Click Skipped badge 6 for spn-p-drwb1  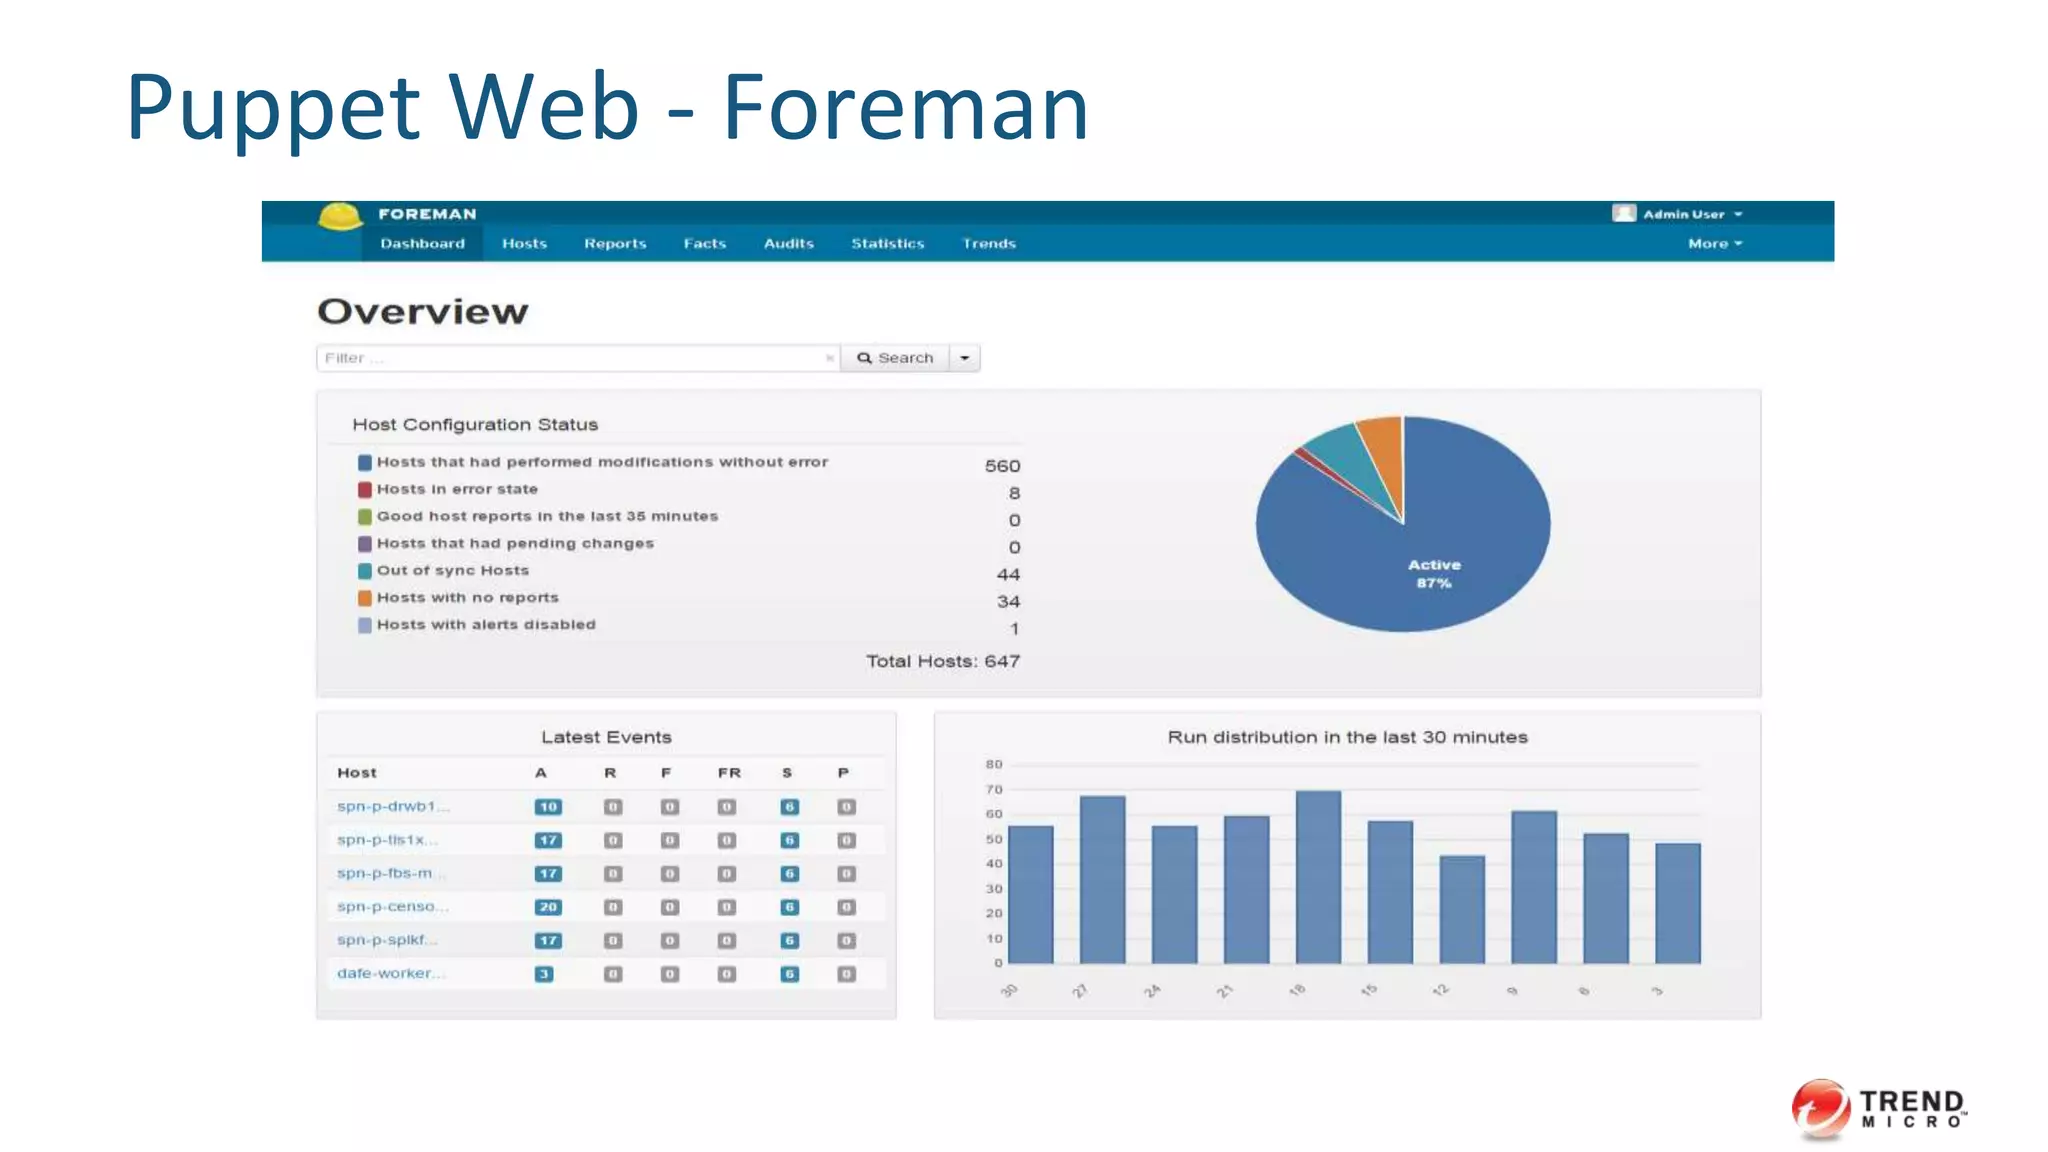[790, 807]
